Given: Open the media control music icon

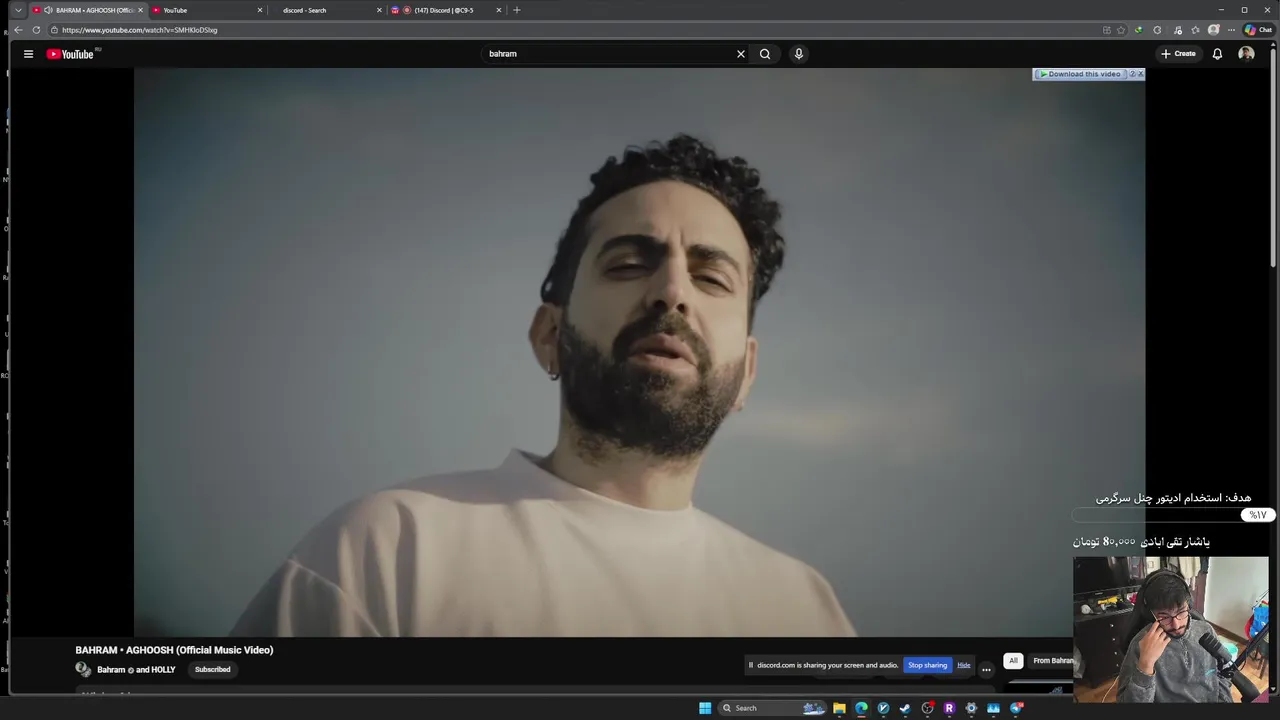Looking at the screenshot, I should (x=1178, y=30).
